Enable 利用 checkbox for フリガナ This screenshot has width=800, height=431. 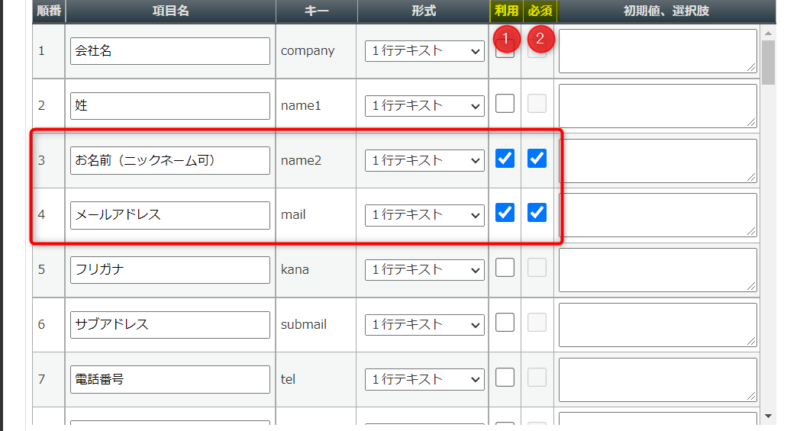(505, 267)
